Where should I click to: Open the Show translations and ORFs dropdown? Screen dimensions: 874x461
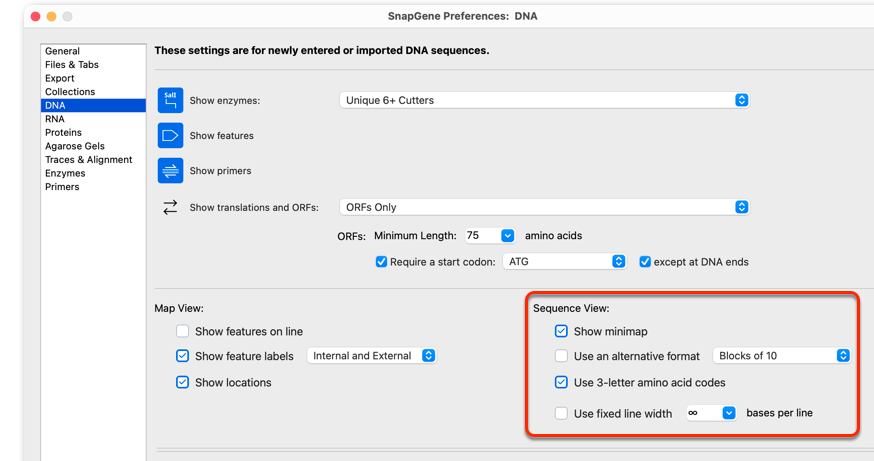tap(544, 207)
